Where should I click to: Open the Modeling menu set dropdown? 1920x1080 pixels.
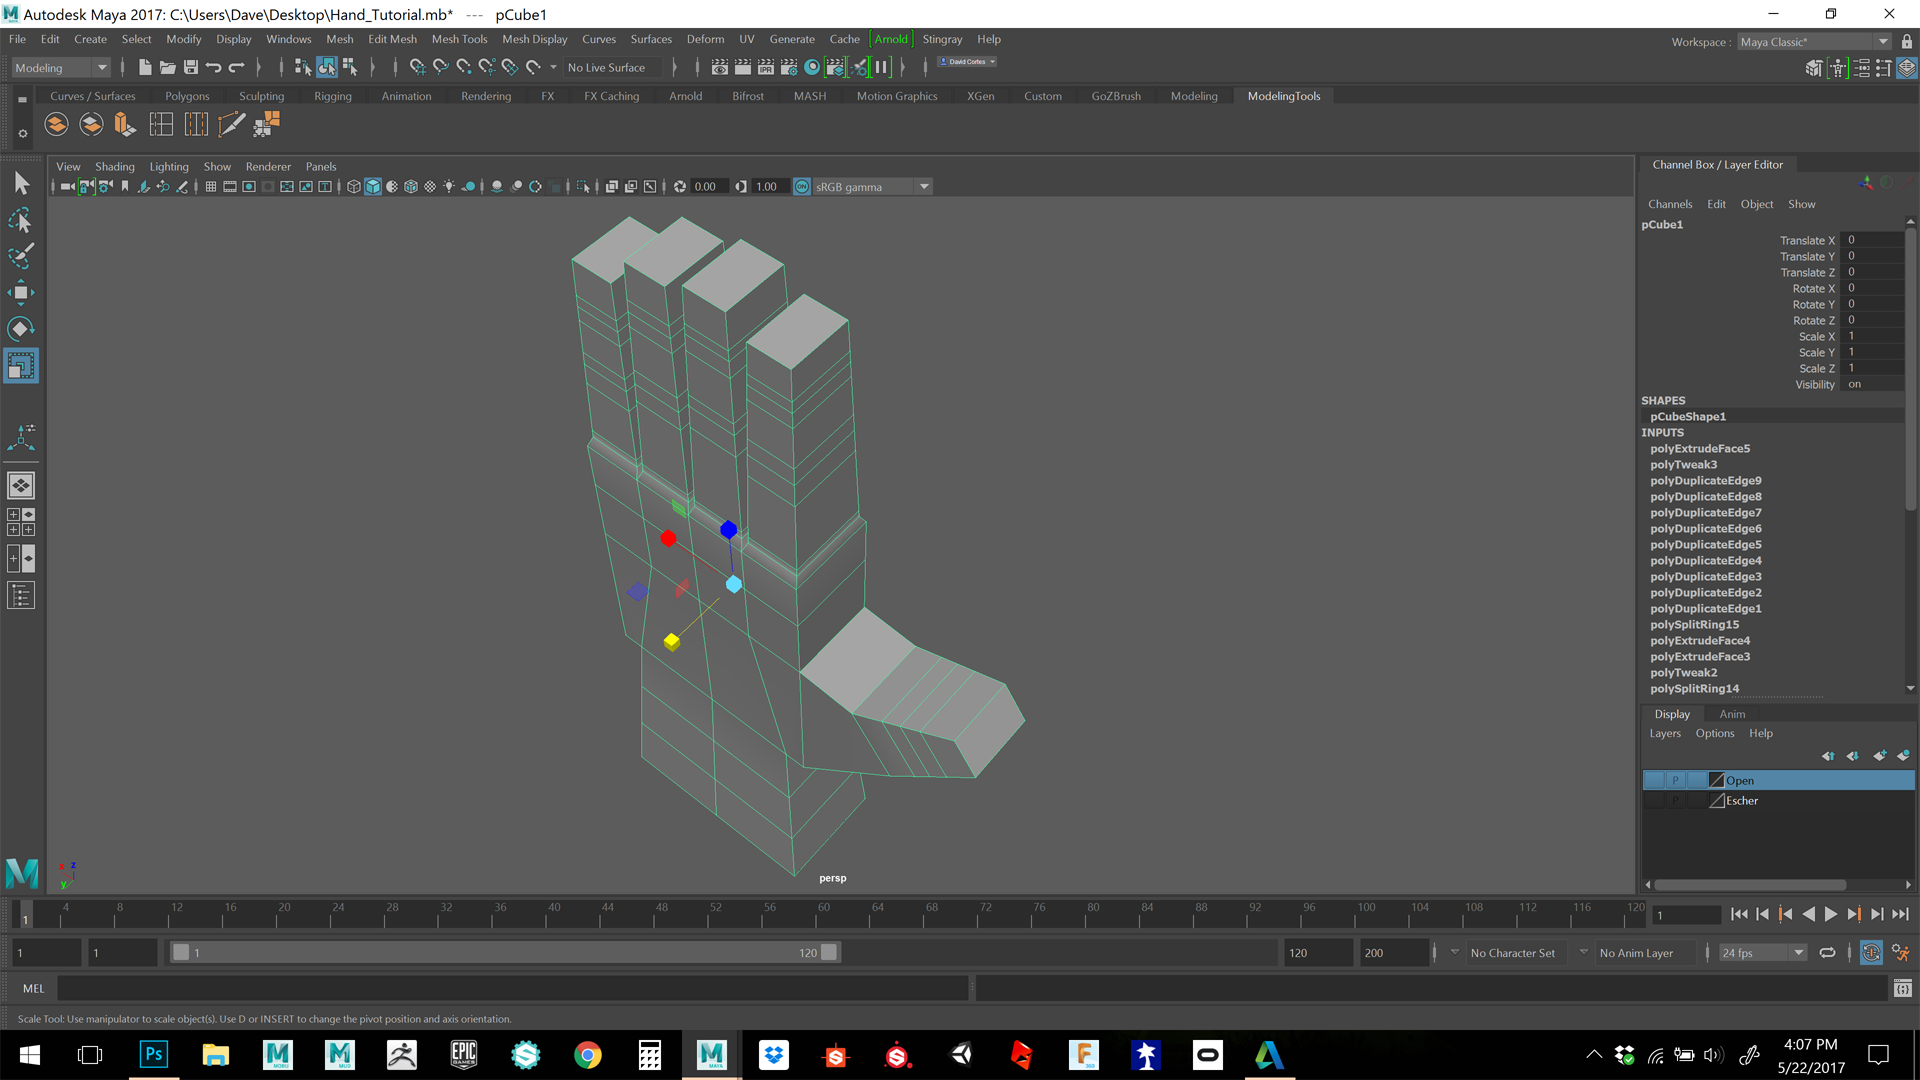point(61,68)
